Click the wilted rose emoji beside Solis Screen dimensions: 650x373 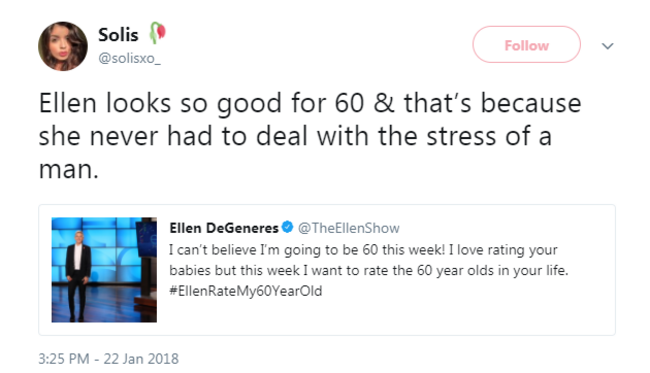click(x=158, y=33)
